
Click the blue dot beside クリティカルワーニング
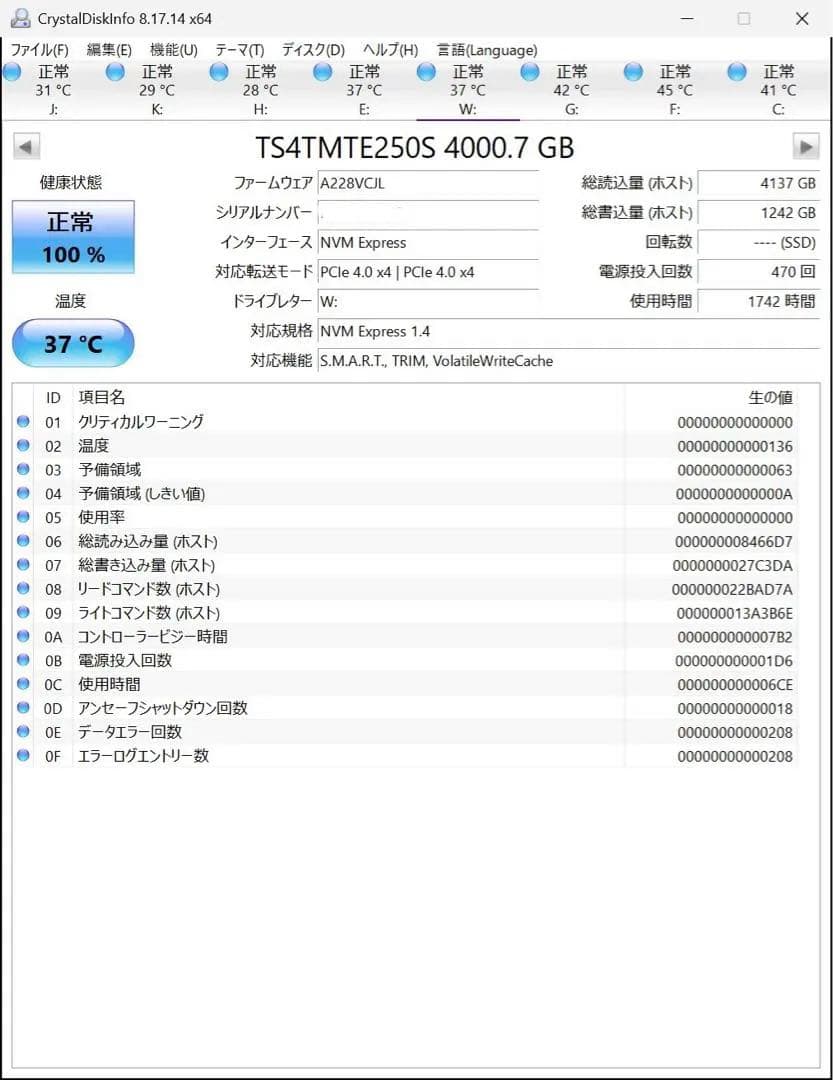23,421
